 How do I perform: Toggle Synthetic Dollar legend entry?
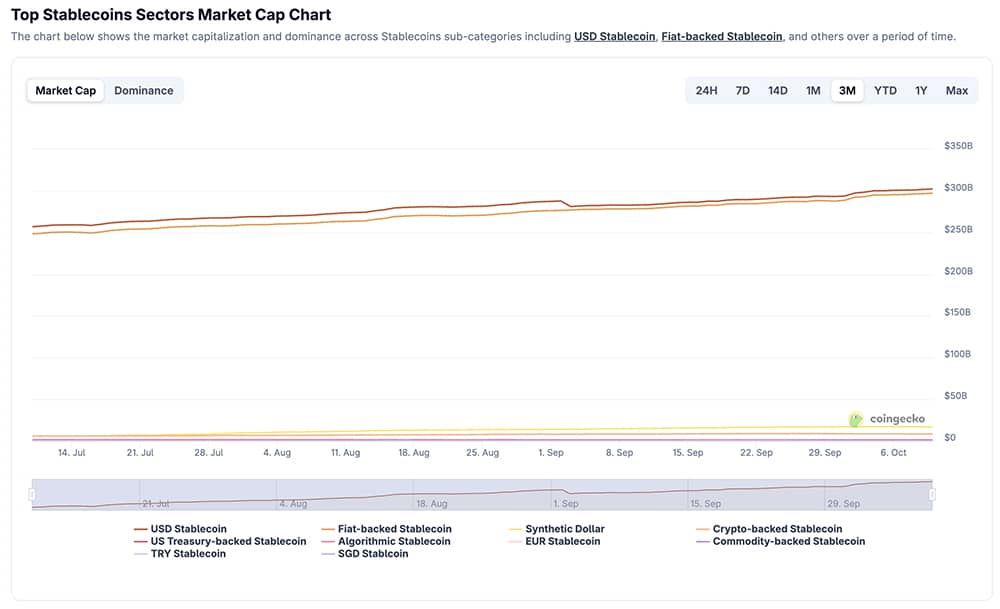point(565,529)
